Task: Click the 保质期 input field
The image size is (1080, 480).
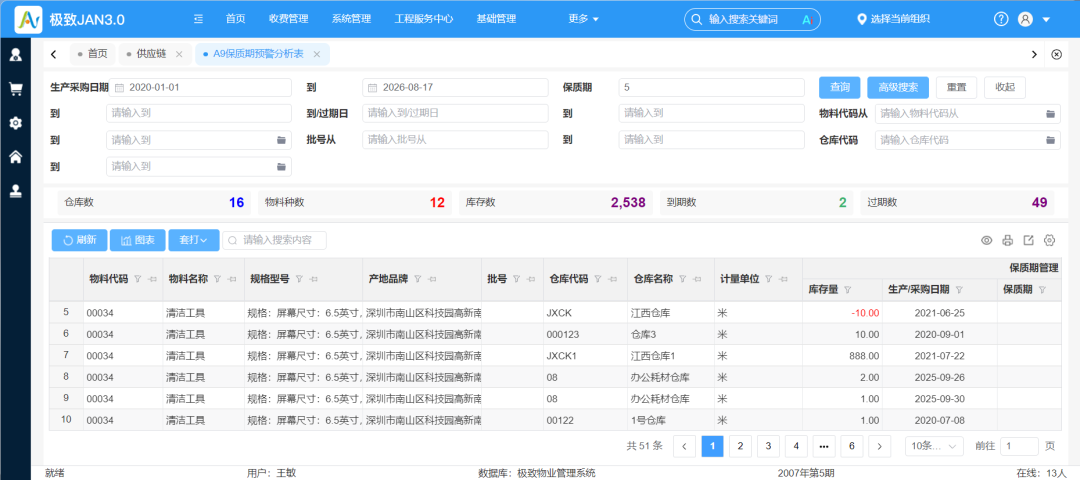Action: coord(712,87)
